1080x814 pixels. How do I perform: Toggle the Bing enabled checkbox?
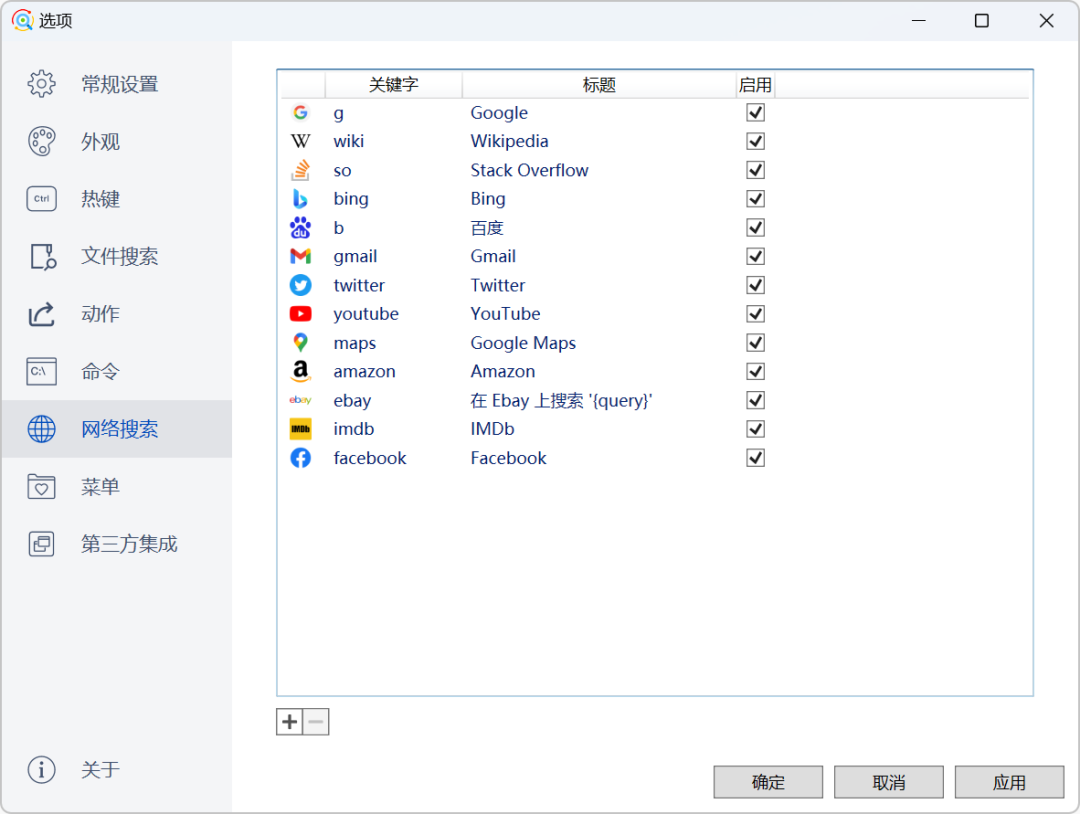756,199
